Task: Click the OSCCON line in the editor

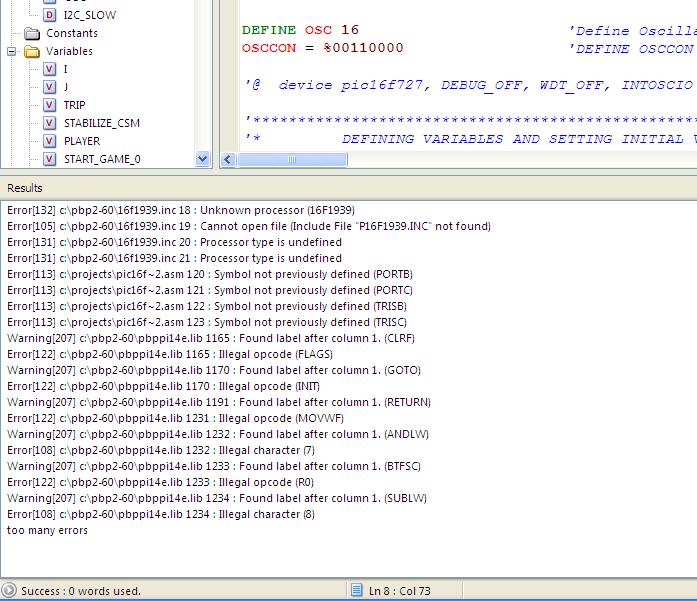Action: click(x=322, y=48)
